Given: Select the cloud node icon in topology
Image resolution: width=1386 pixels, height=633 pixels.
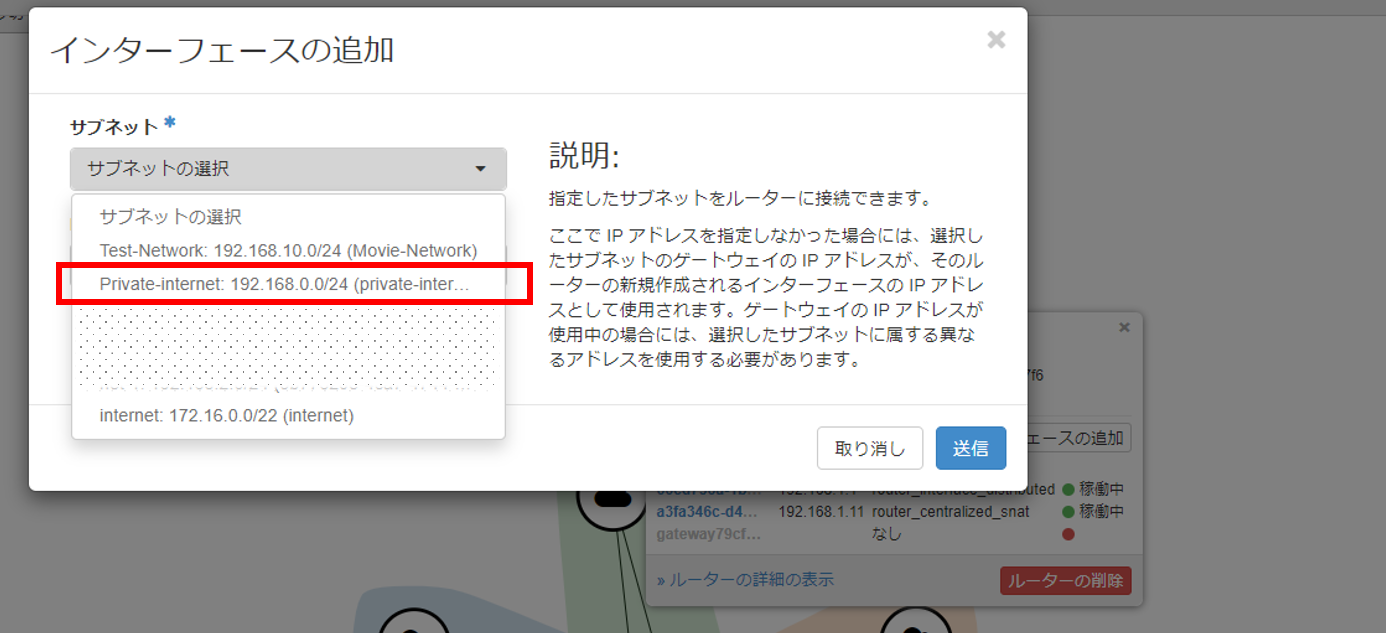Looking at the screenshot, I should (605, 500).
